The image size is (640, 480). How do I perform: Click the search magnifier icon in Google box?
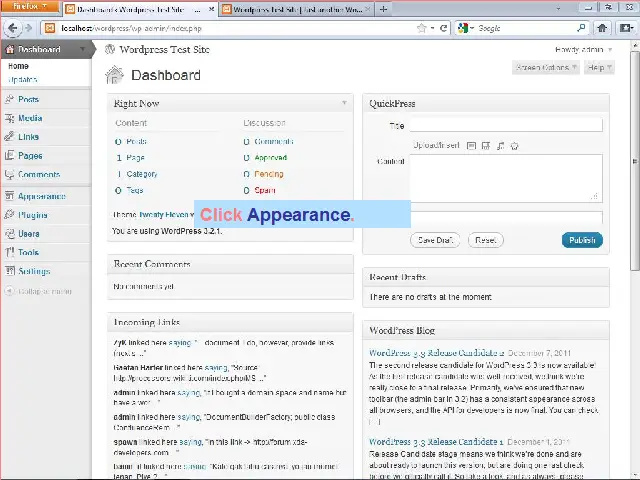[x=581, y=28]
